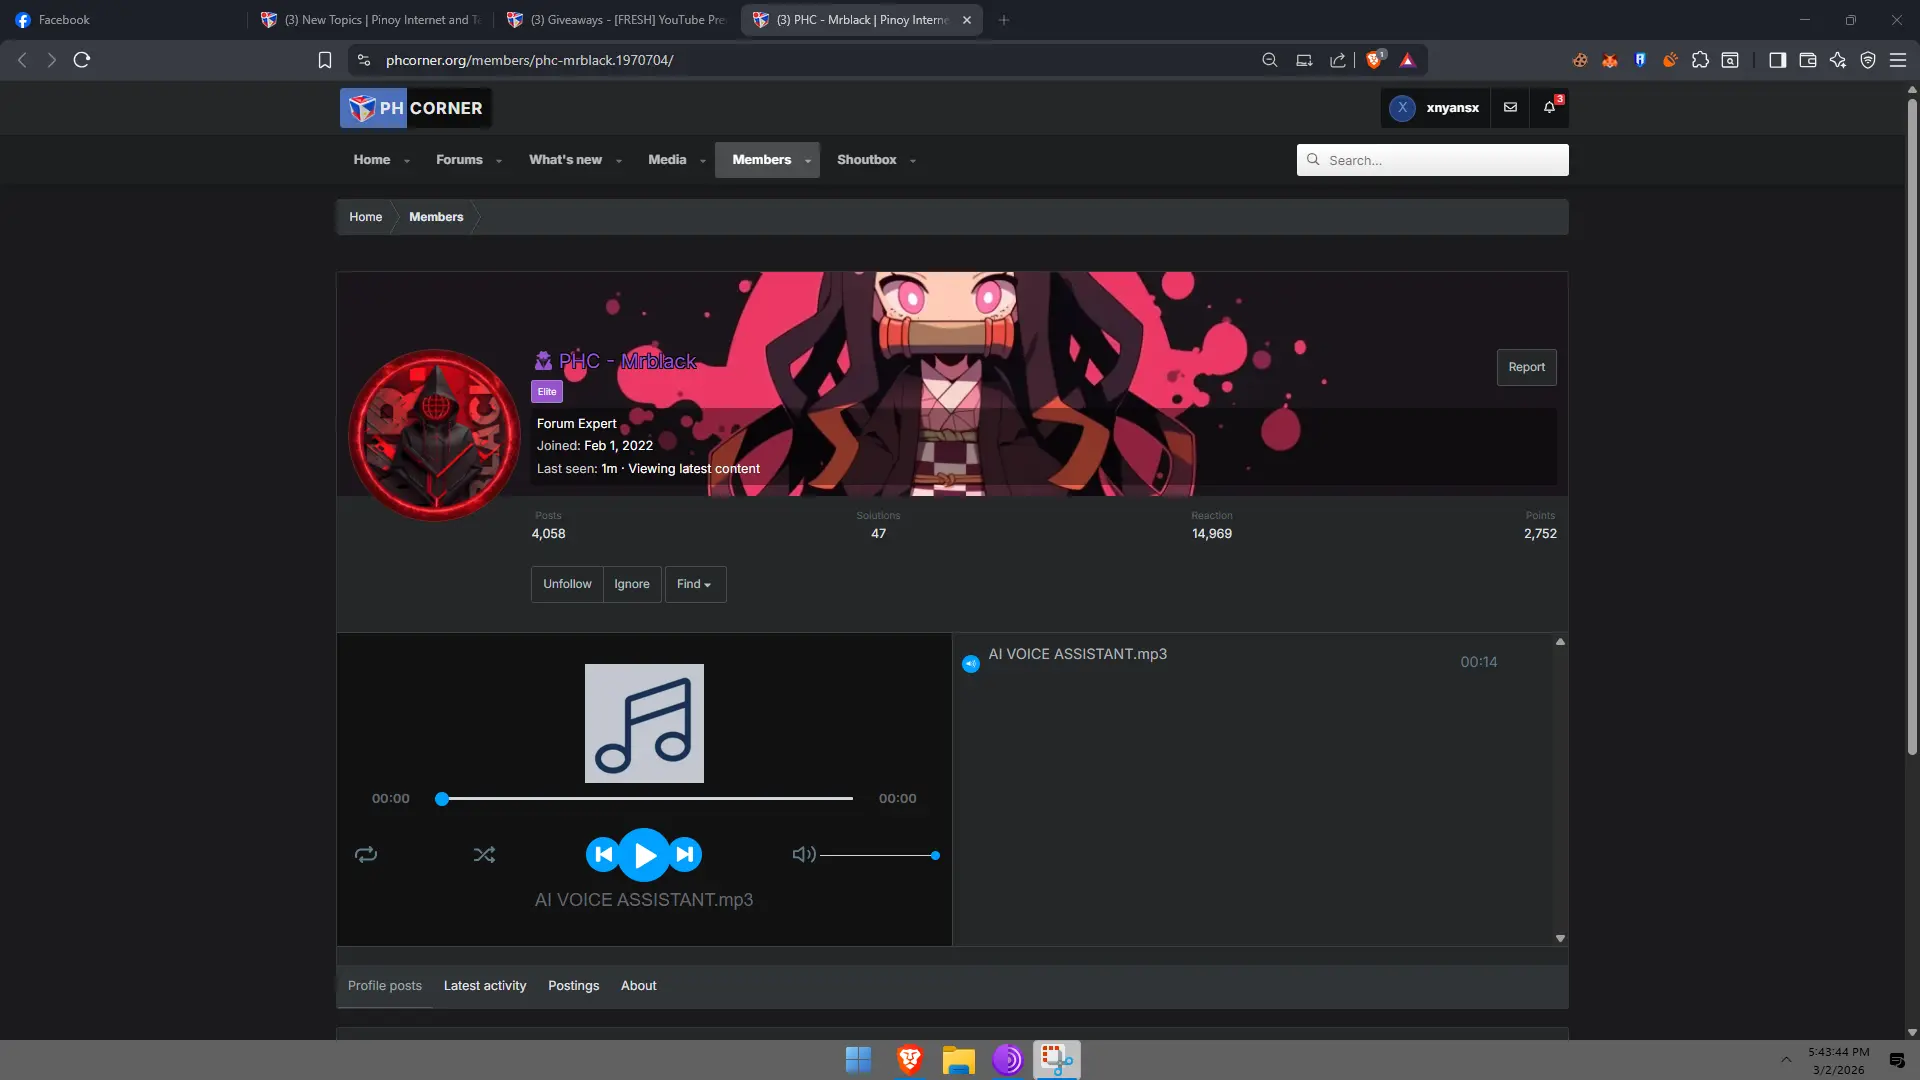Expand the Members dropdown arrow
Screen dimensions: 1920x1080
(808, 161)
